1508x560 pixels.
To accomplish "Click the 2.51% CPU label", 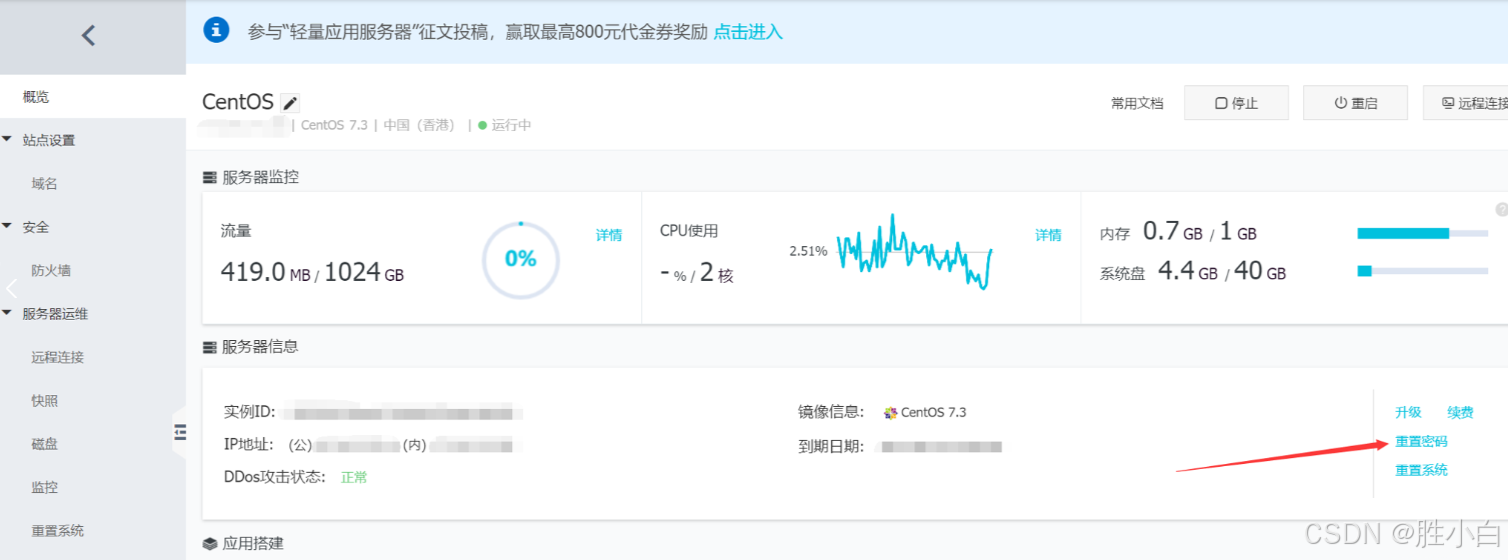I will (808, 251).
